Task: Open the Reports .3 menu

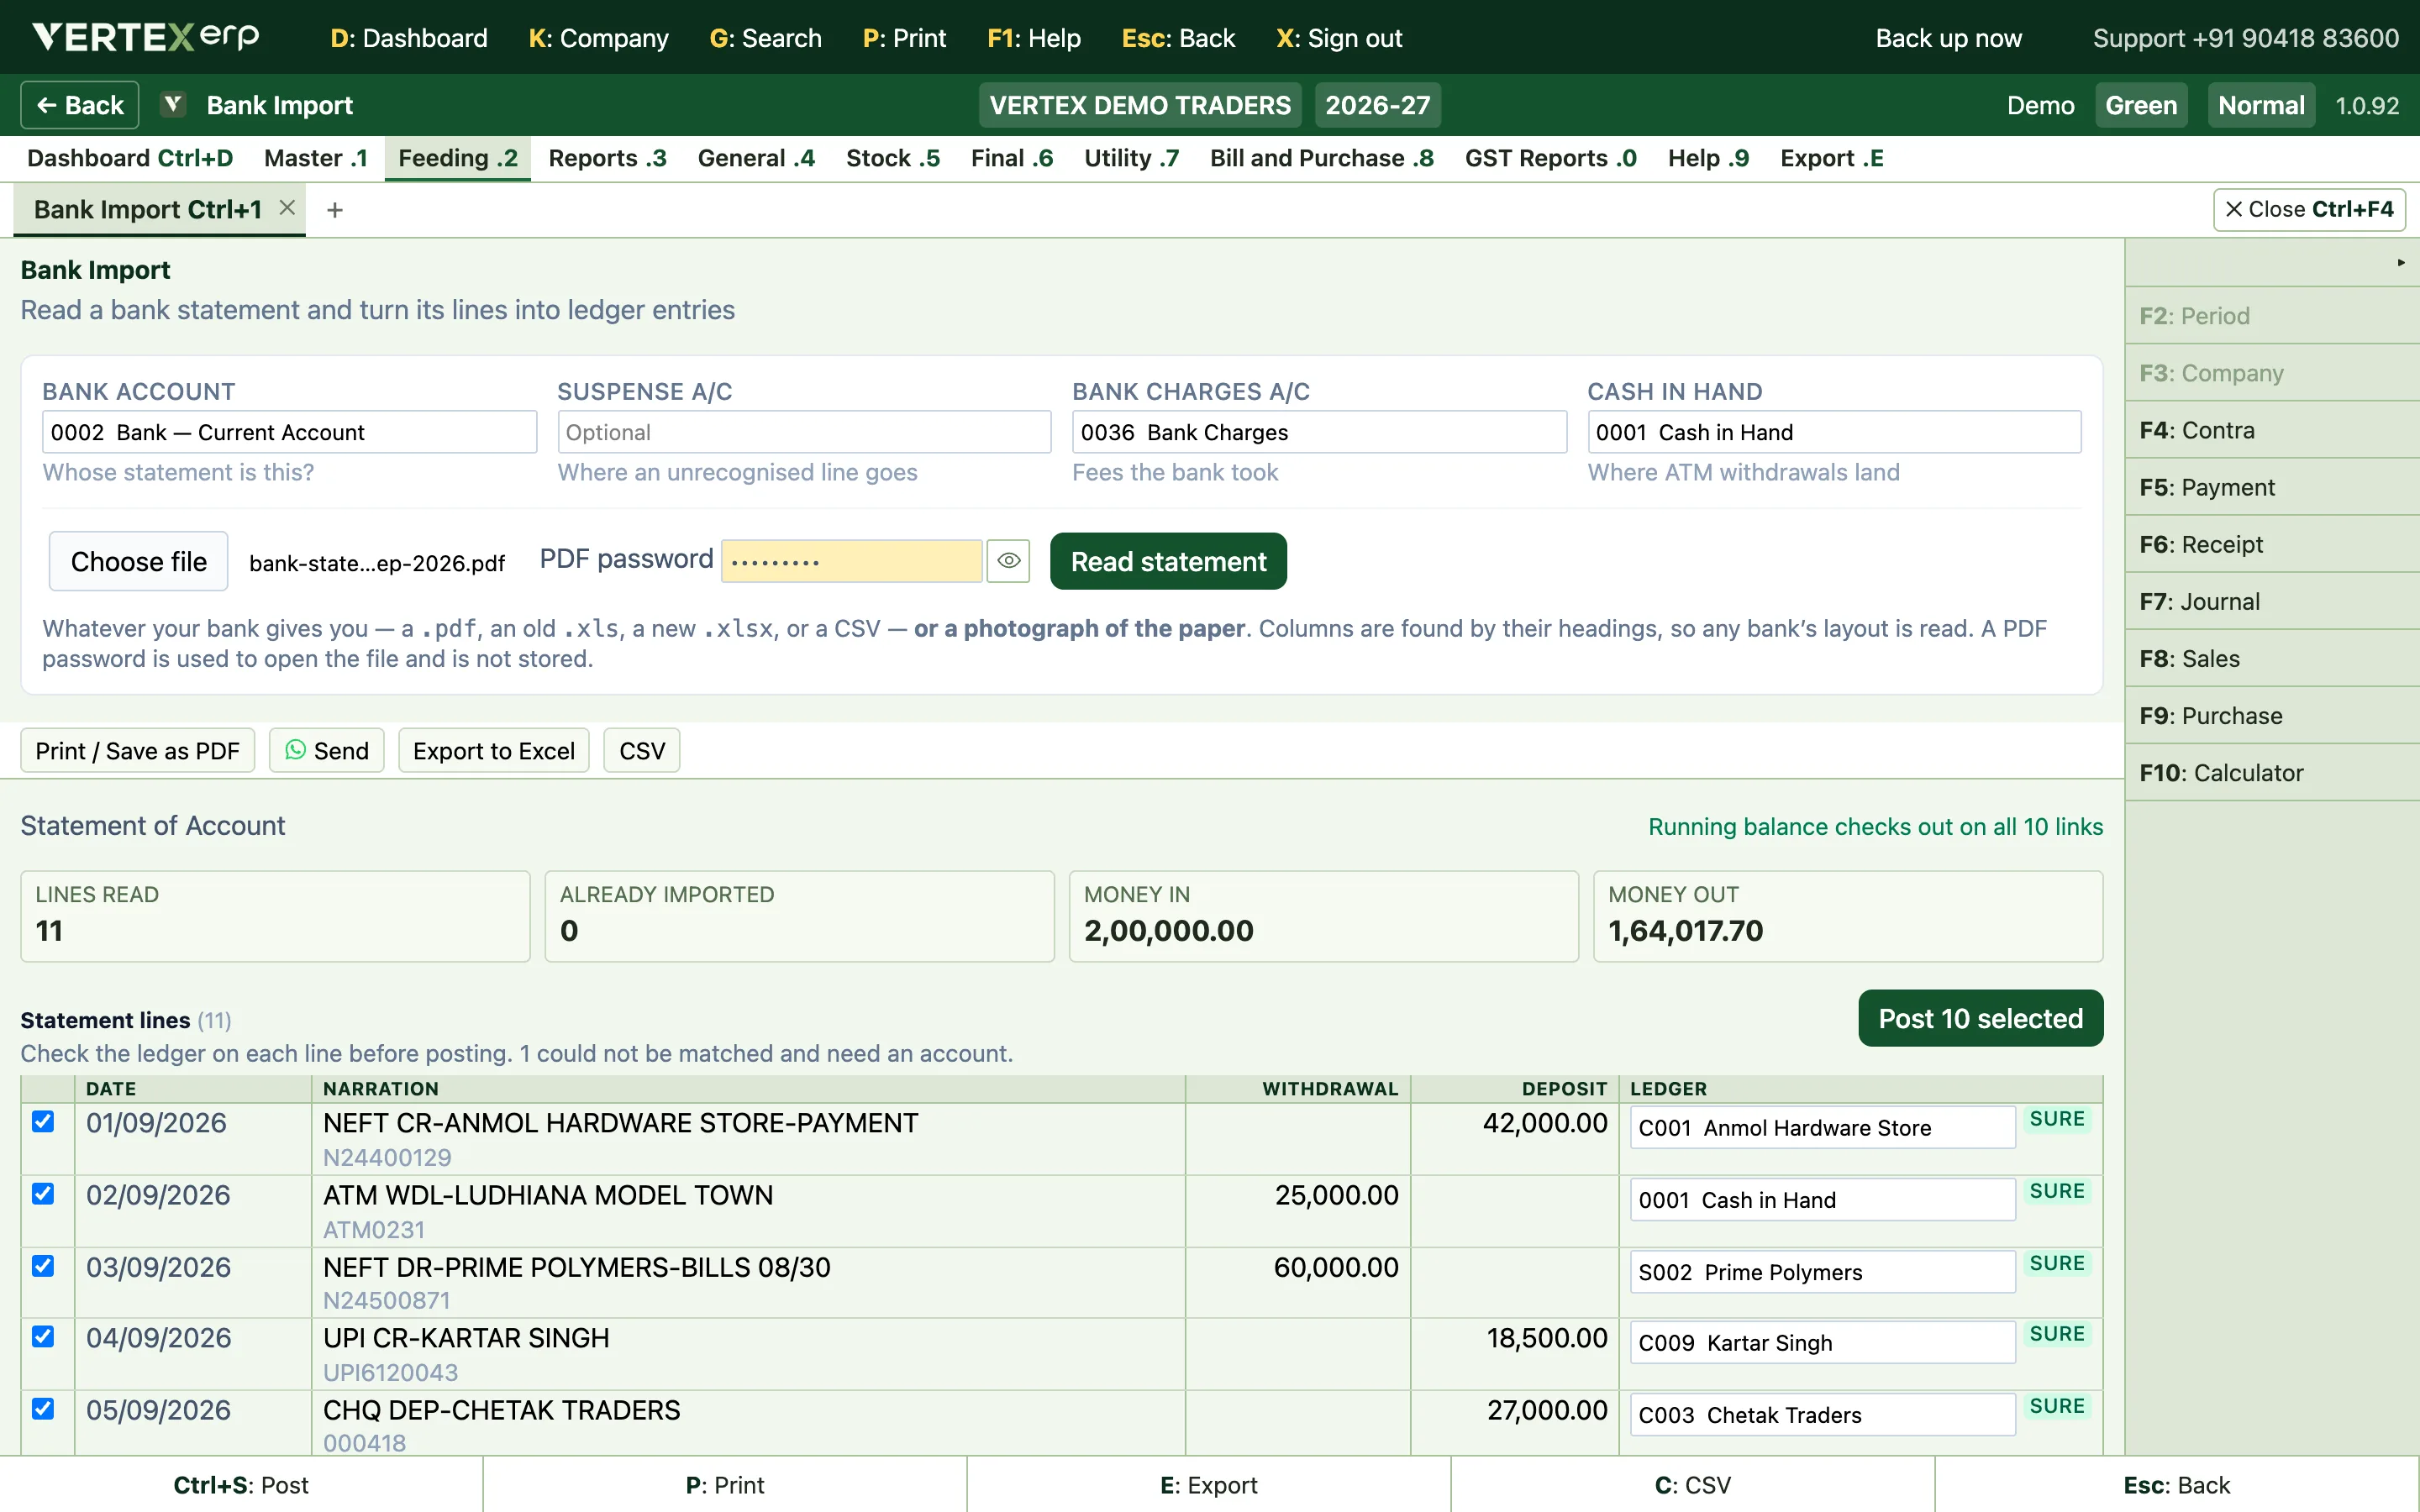Action: [x=607, y=158]
